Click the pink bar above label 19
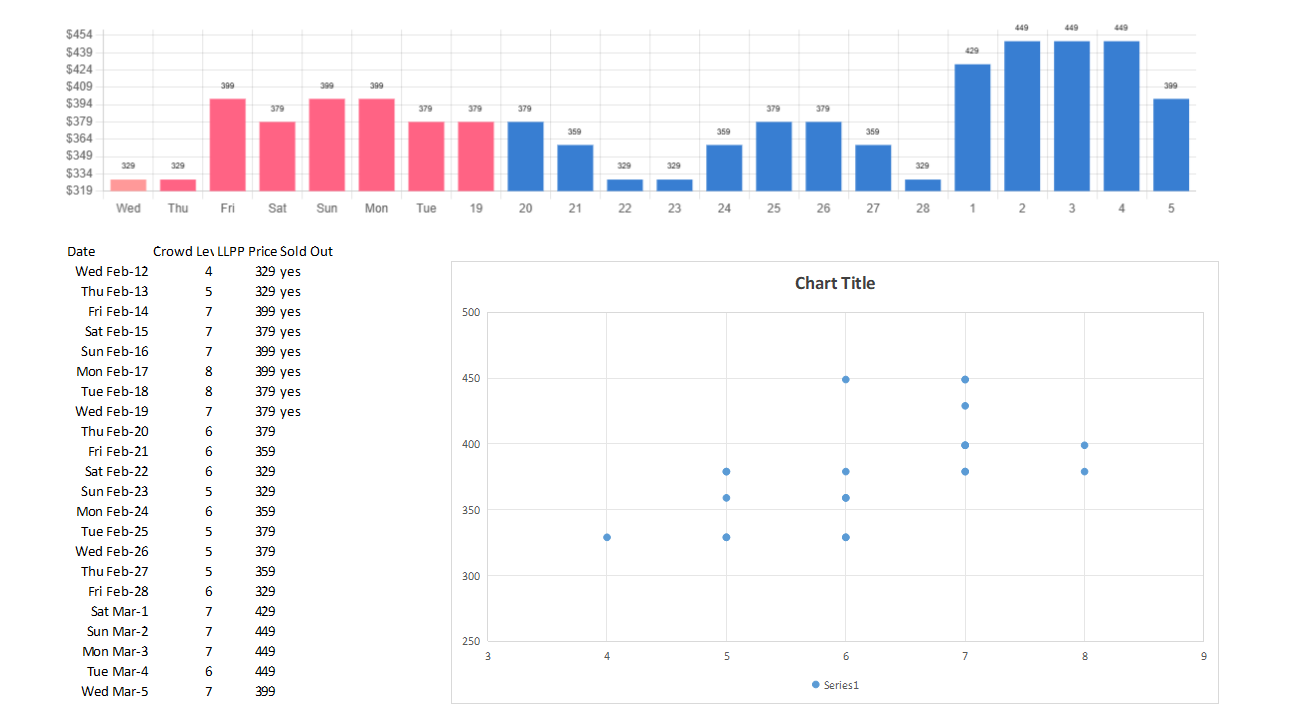The image size is (1300, 723). point(476,156)
